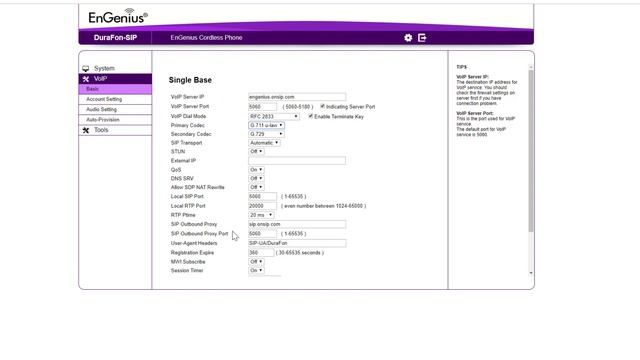Image resolution: width=640 pixels, height=360 pixels.
Task: Click the System monitor icon
Action: pyautogui.click(x=86, y=69)
